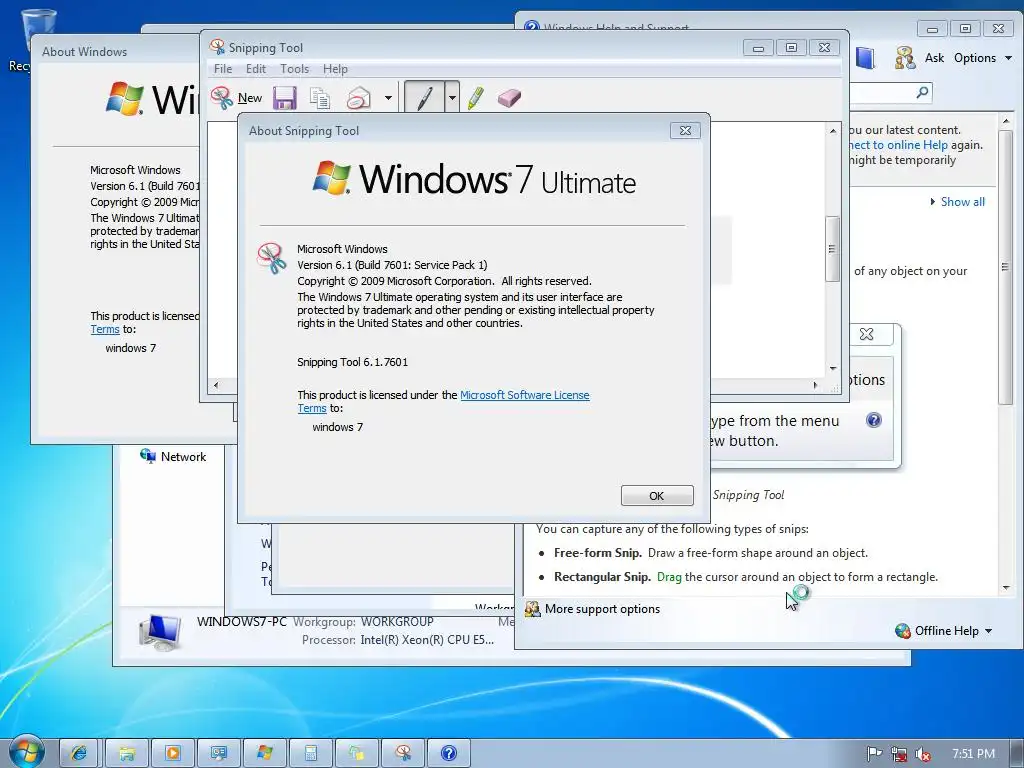Open the Options dropdown in Help and Support

(x=983, y=57)
